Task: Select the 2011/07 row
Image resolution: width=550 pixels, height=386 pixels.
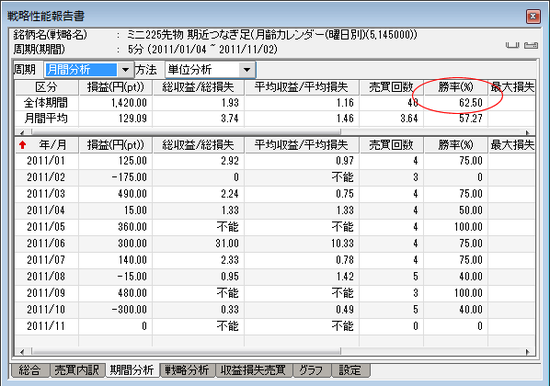Action: pos(275,260)
